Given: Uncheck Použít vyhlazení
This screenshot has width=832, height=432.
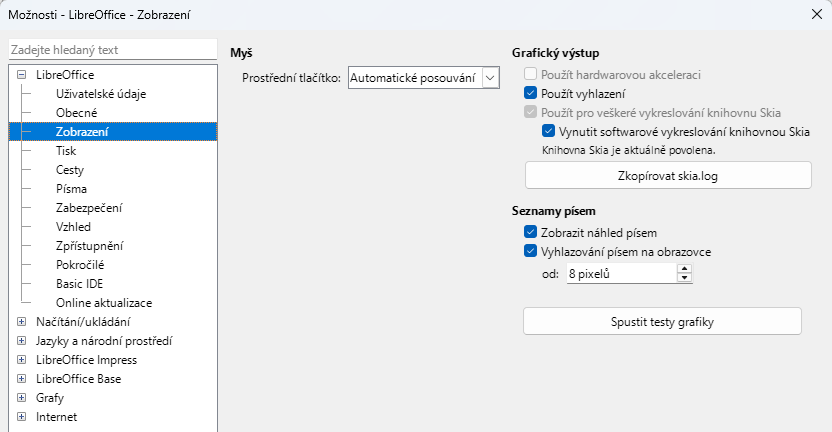Looking at the screenshot, I should (530, 93).
